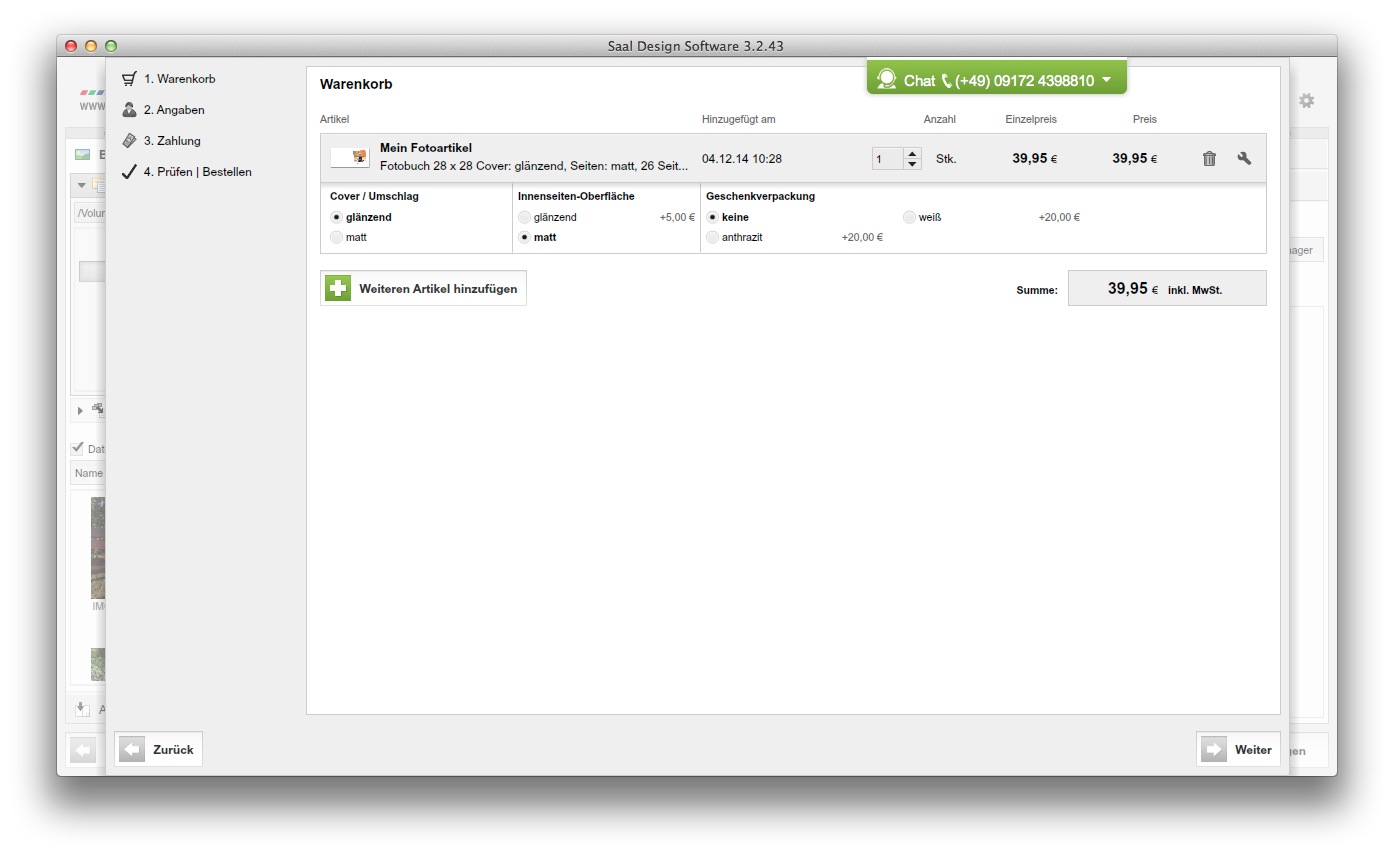
Task: Click the green plus icon
Action: point(338,288)
